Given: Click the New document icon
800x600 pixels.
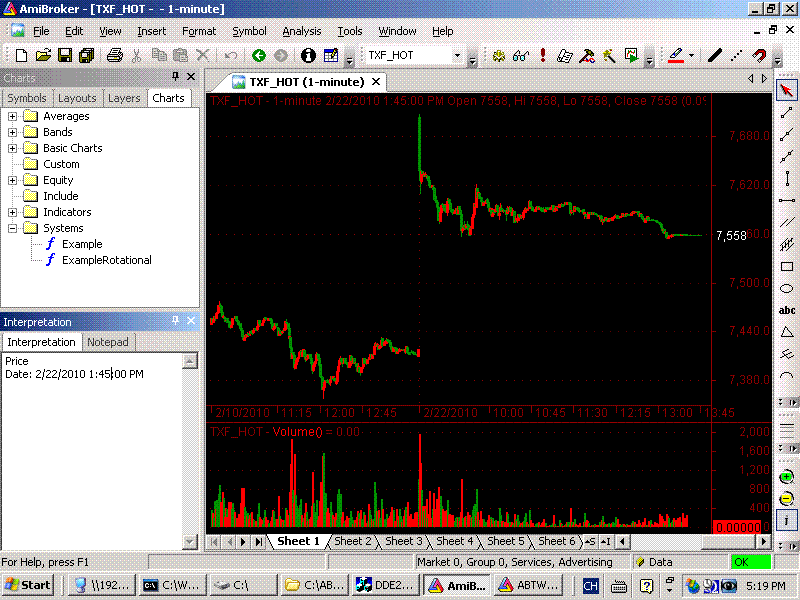Looking at the screenshot, I should 21,55.
